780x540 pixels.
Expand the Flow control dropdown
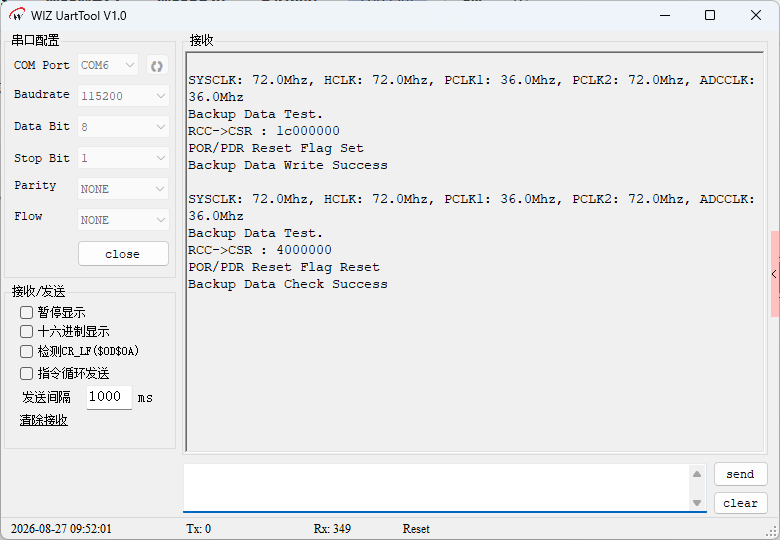point(123,220)
